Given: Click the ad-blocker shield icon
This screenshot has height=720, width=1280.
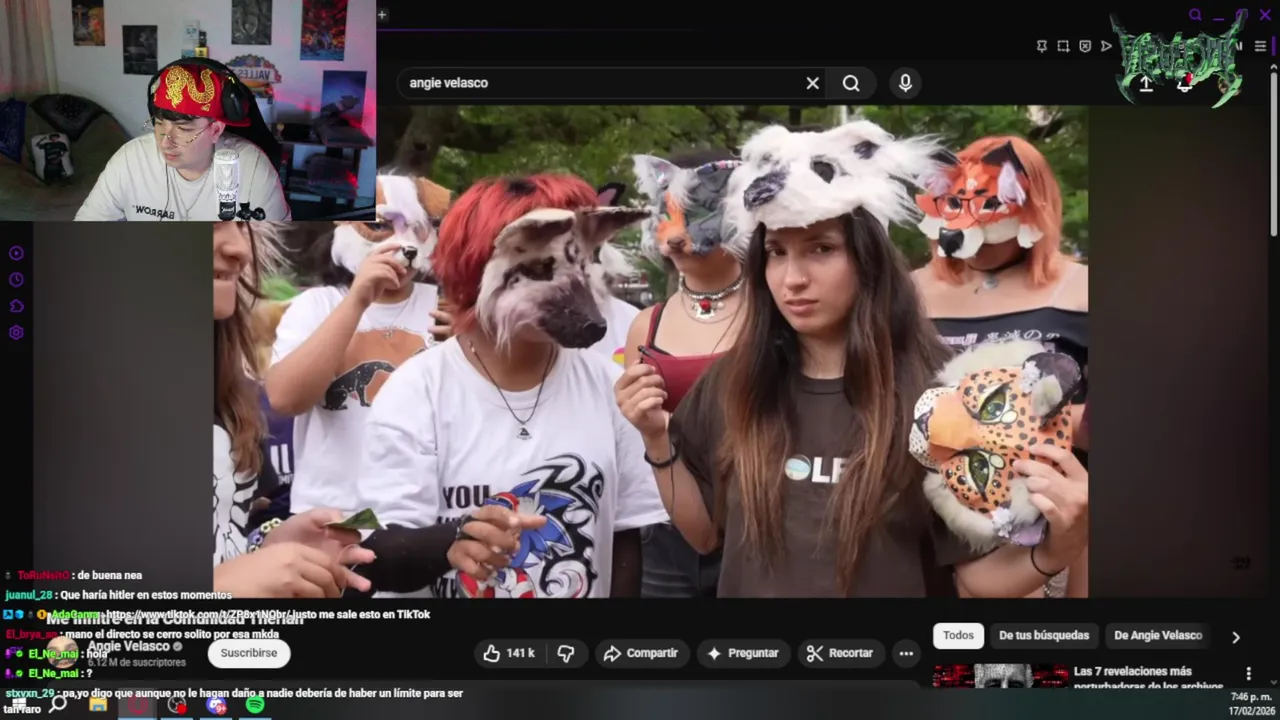Looking at the screenshot, I should tap(1085, 46).
